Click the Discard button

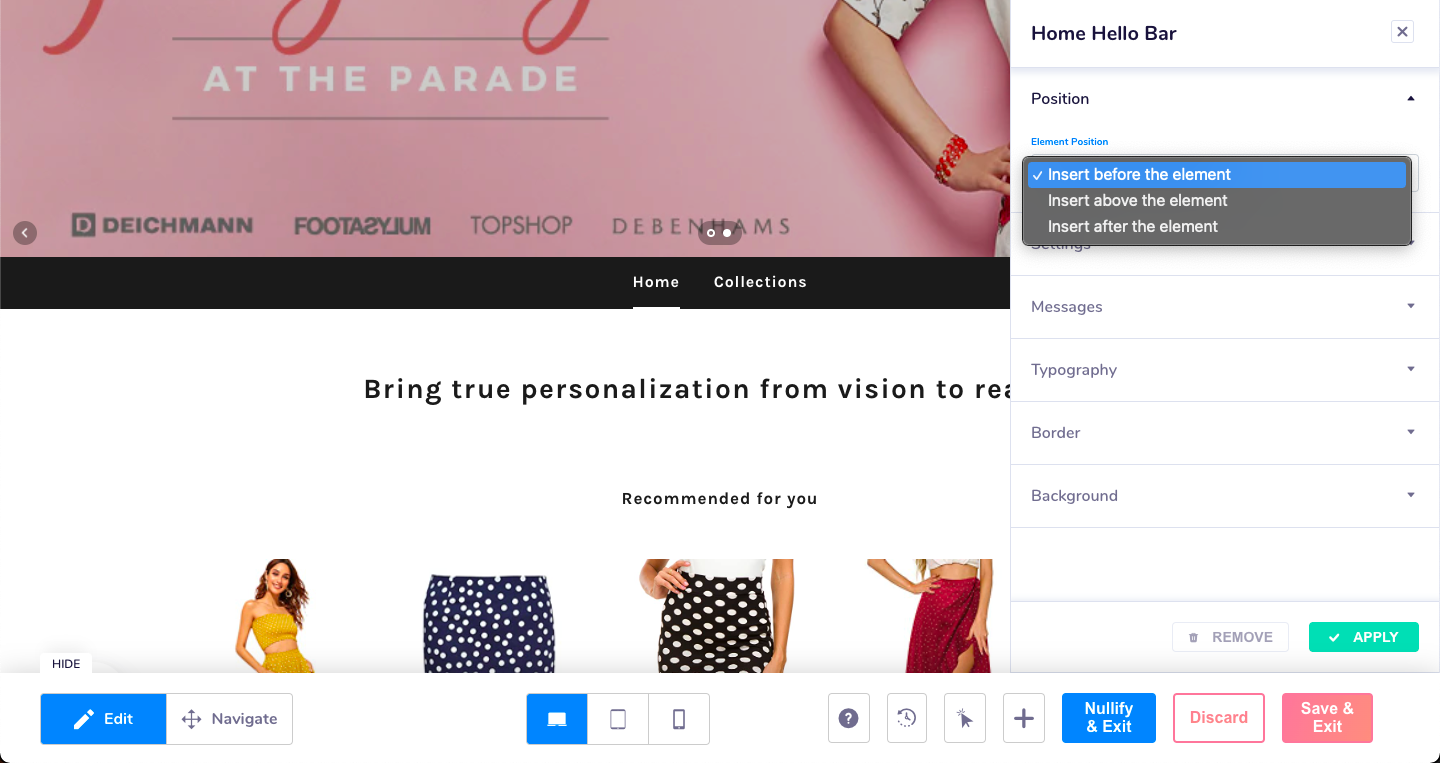point(1219,718)
